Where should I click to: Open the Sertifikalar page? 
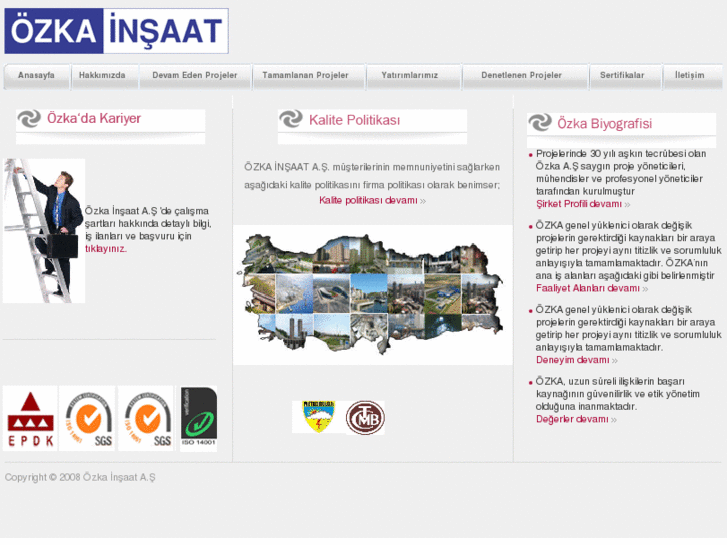click(622, 76)
